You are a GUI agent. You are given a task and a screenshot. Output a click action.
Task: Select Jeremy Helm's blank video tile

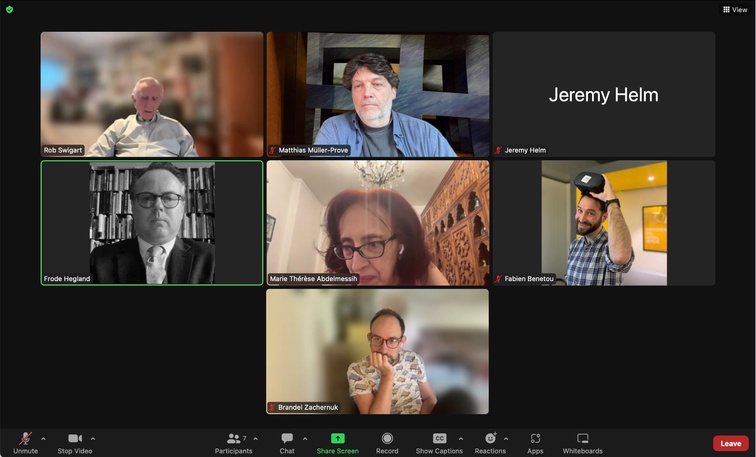click(603, 94)
